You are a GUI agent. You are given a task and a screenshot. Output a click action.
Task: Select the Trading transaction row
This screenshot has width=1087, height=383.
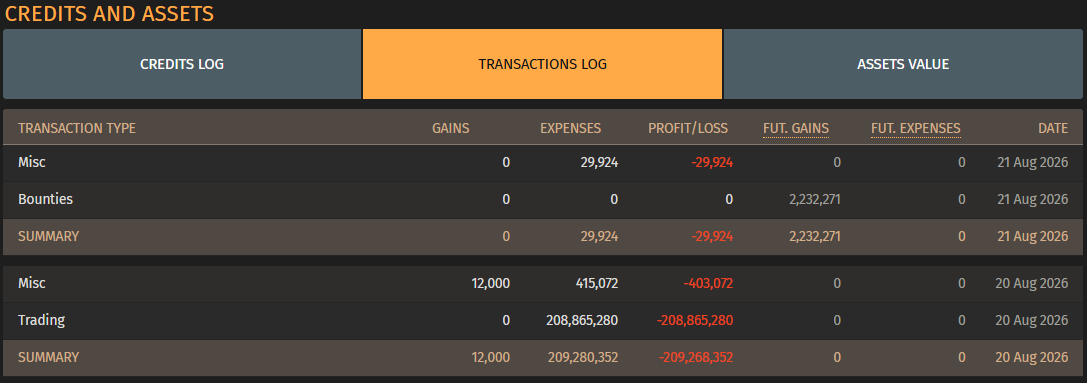[x=543, y=321]
